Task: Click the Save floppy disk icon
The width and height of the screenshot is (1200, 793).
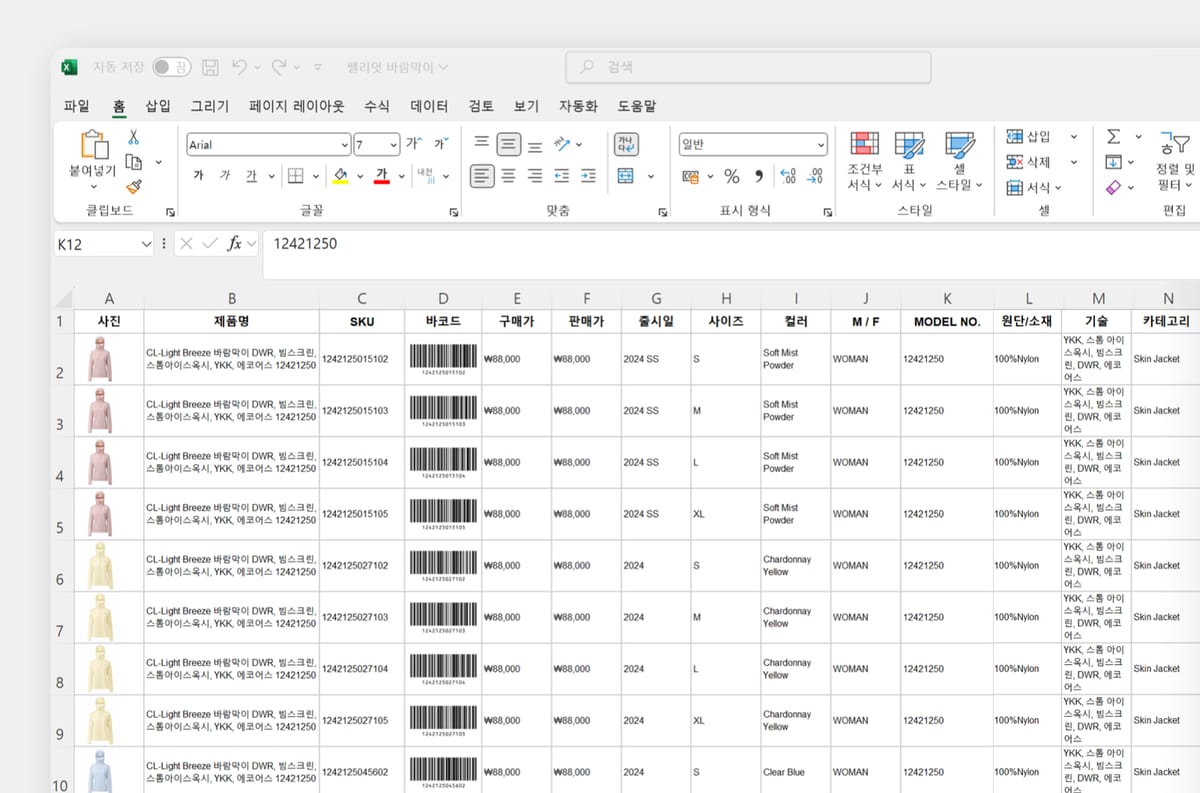Action: click(x=211, y=67)
